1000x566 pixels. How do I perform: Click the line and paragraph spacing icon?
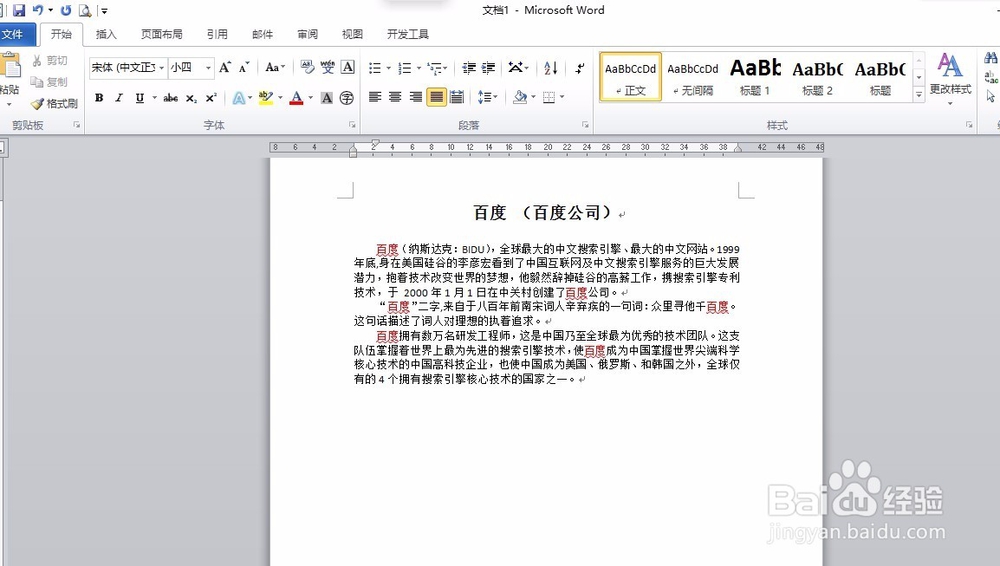(485, 97)
